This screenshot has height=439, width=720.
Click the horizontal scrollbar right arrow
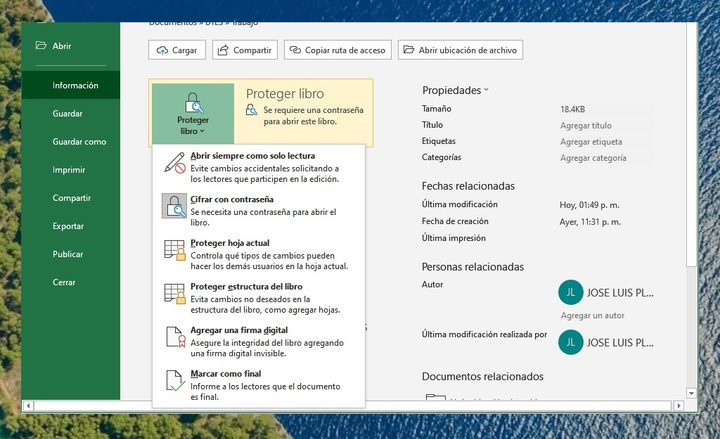click(x=678, y=405)
